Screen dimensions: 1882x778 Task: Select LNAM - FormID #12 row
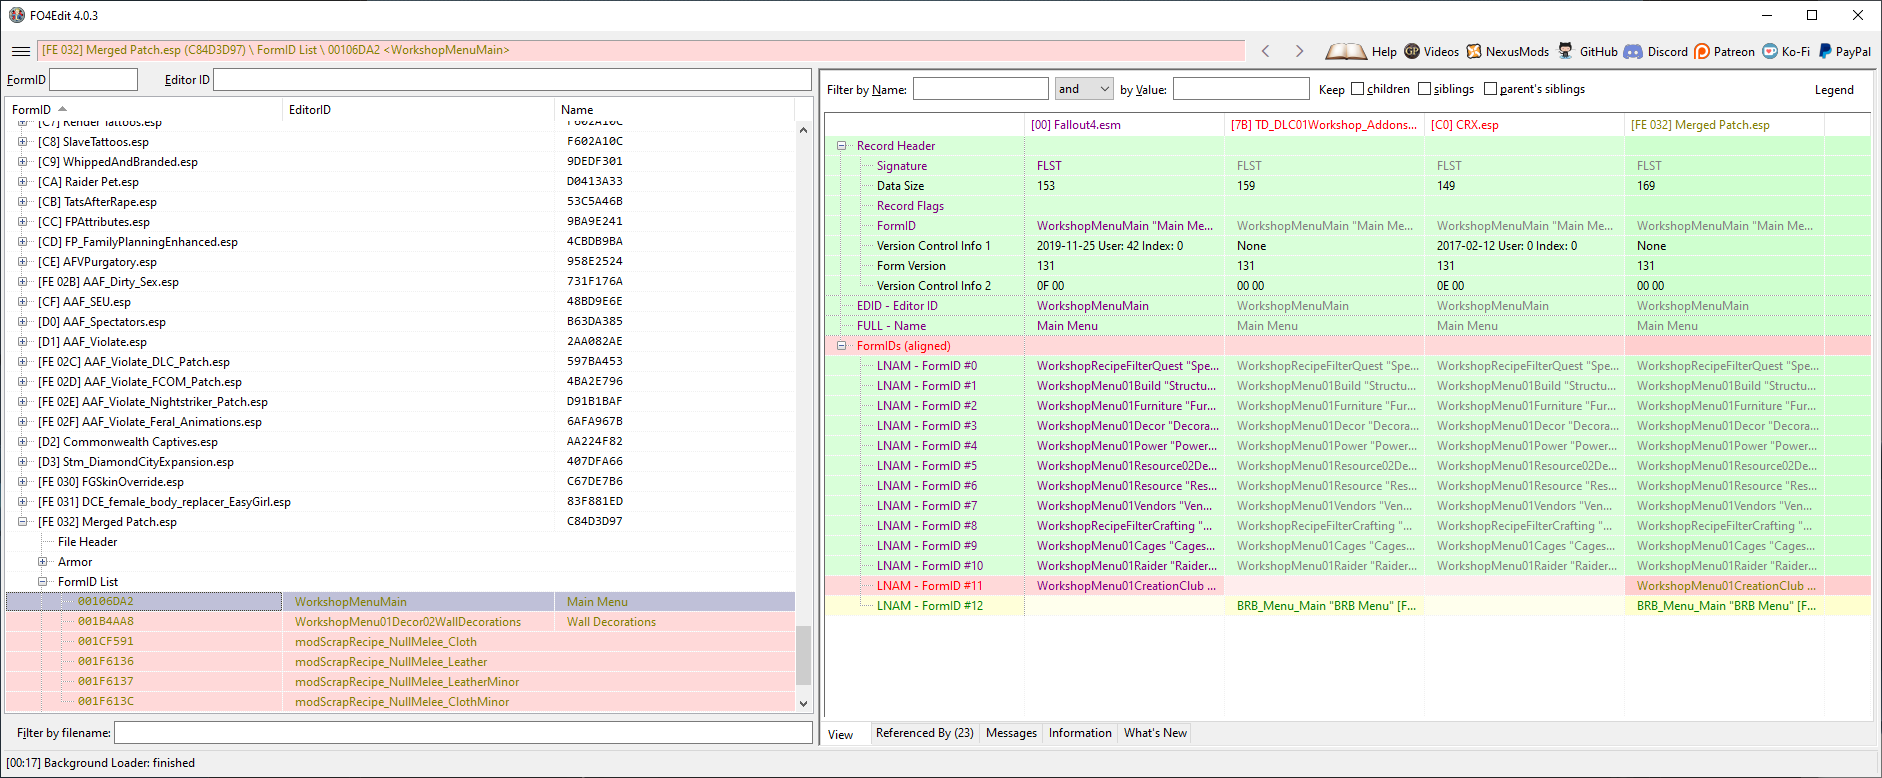click(1347, 606)
